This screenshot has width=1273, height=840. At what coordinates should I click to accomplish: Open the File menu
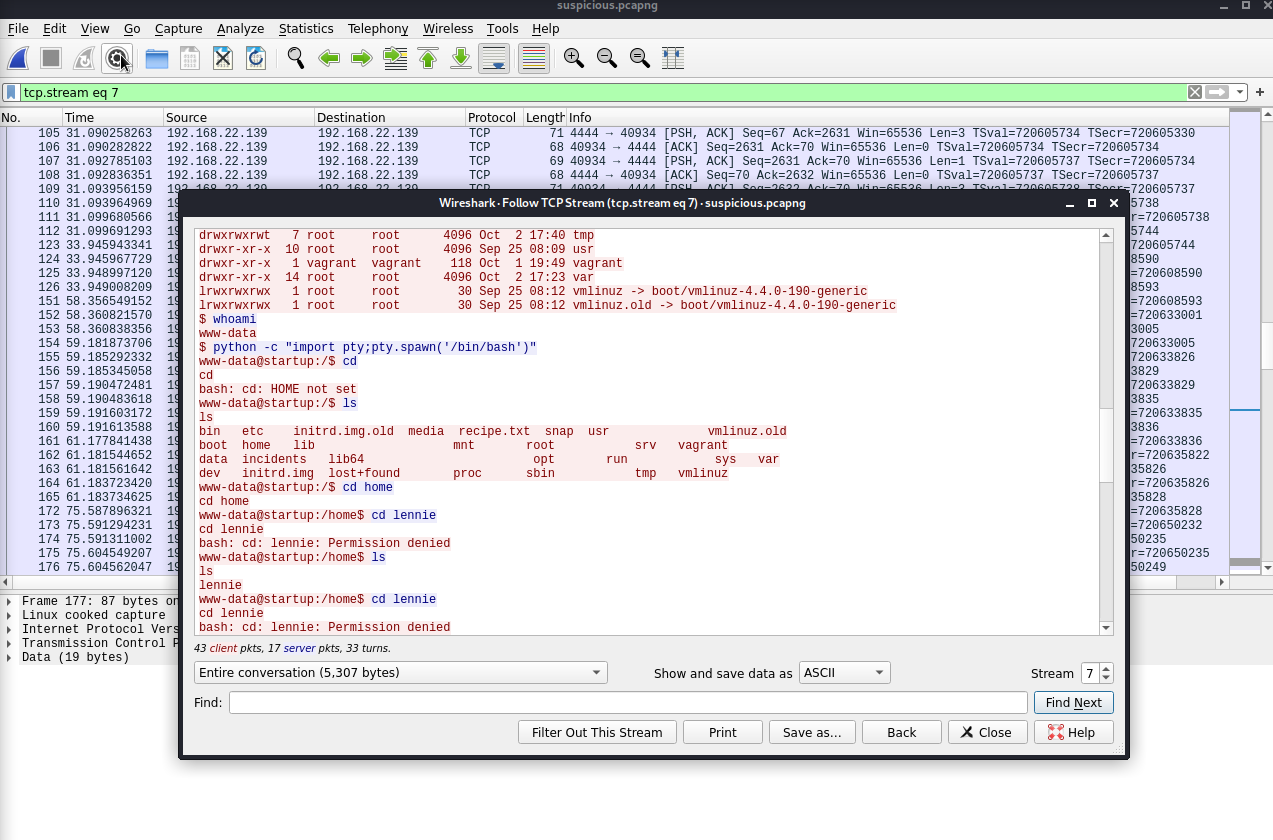(x=18, y=29)
